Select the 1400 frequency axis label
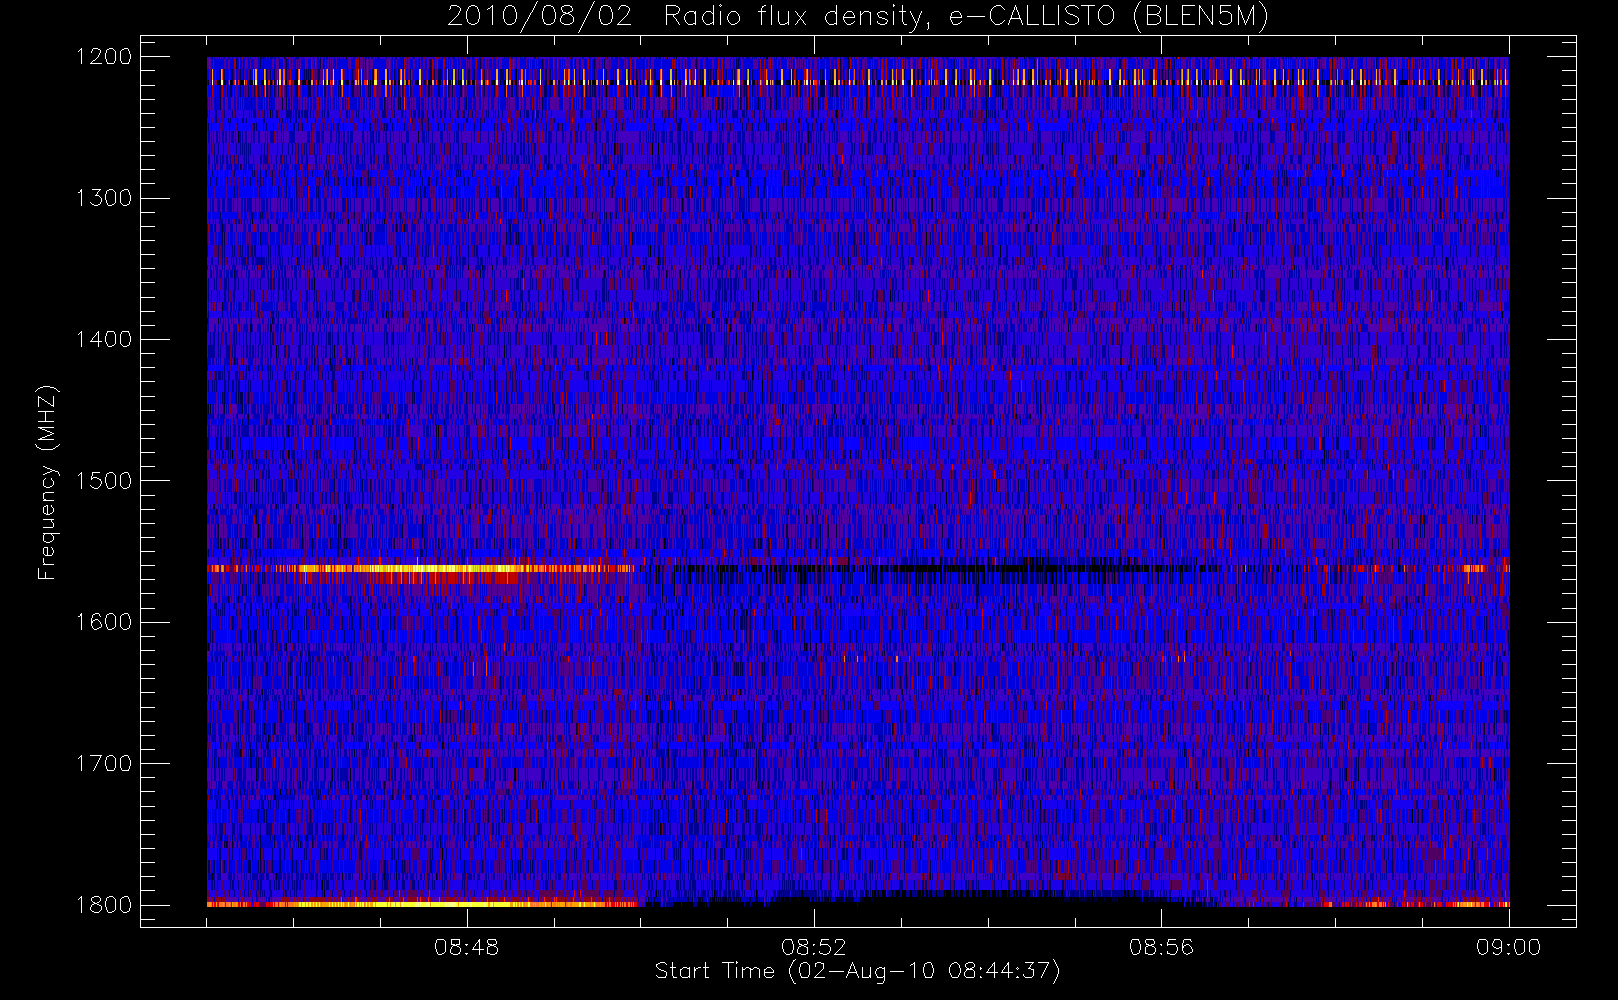 pos(104,339)
